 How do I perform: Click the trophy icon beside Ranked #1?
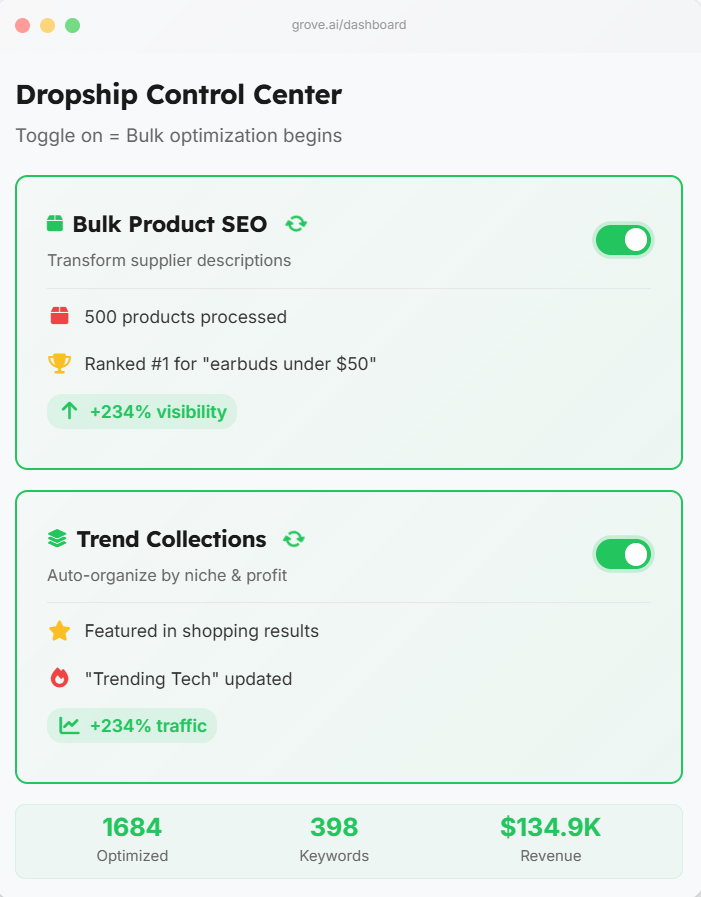click(60, 364)
